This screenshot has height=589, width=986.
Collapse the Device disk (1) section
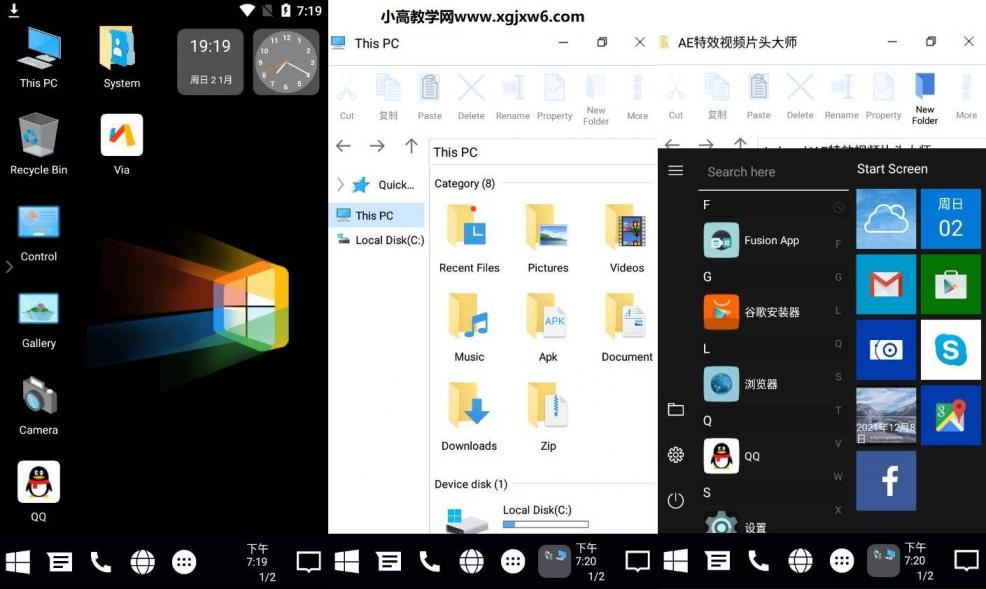tap(470, 483)
